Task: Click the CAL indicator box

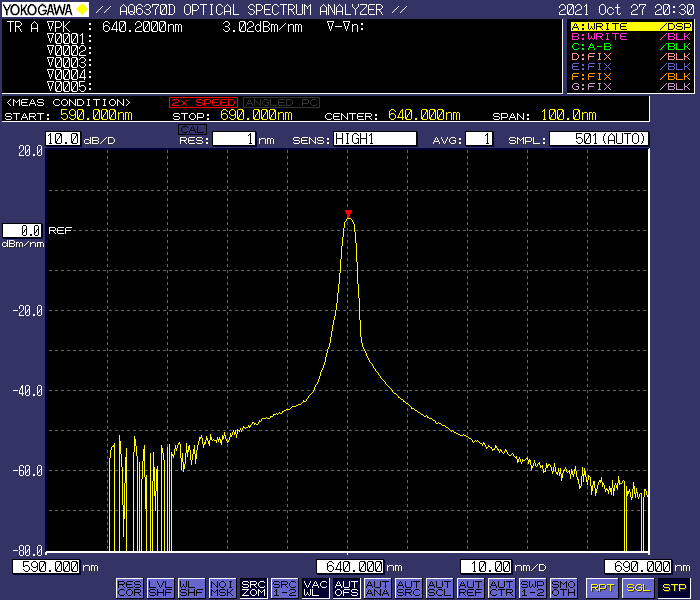Action: (192, 129)
